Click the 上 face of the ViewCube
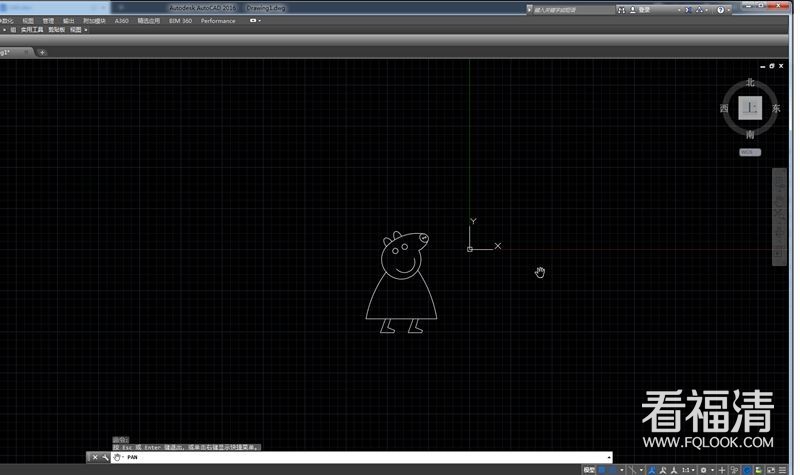This screenshot has width=800, height=475. (x=750, y=108)
